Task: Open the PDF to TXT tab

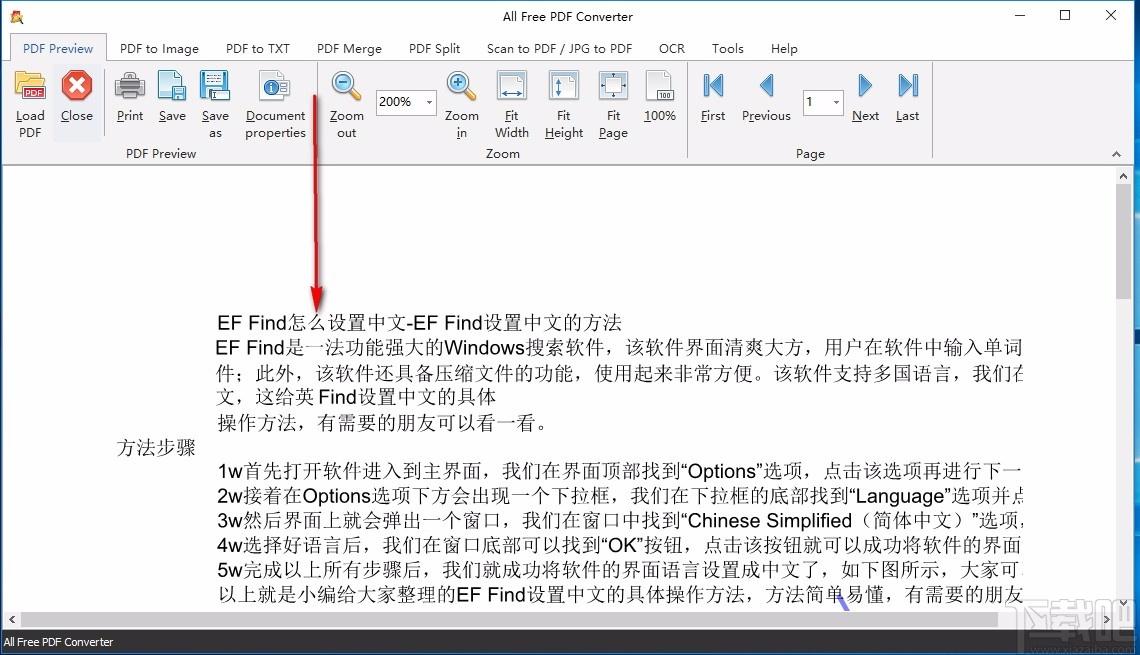Action: 257,49
